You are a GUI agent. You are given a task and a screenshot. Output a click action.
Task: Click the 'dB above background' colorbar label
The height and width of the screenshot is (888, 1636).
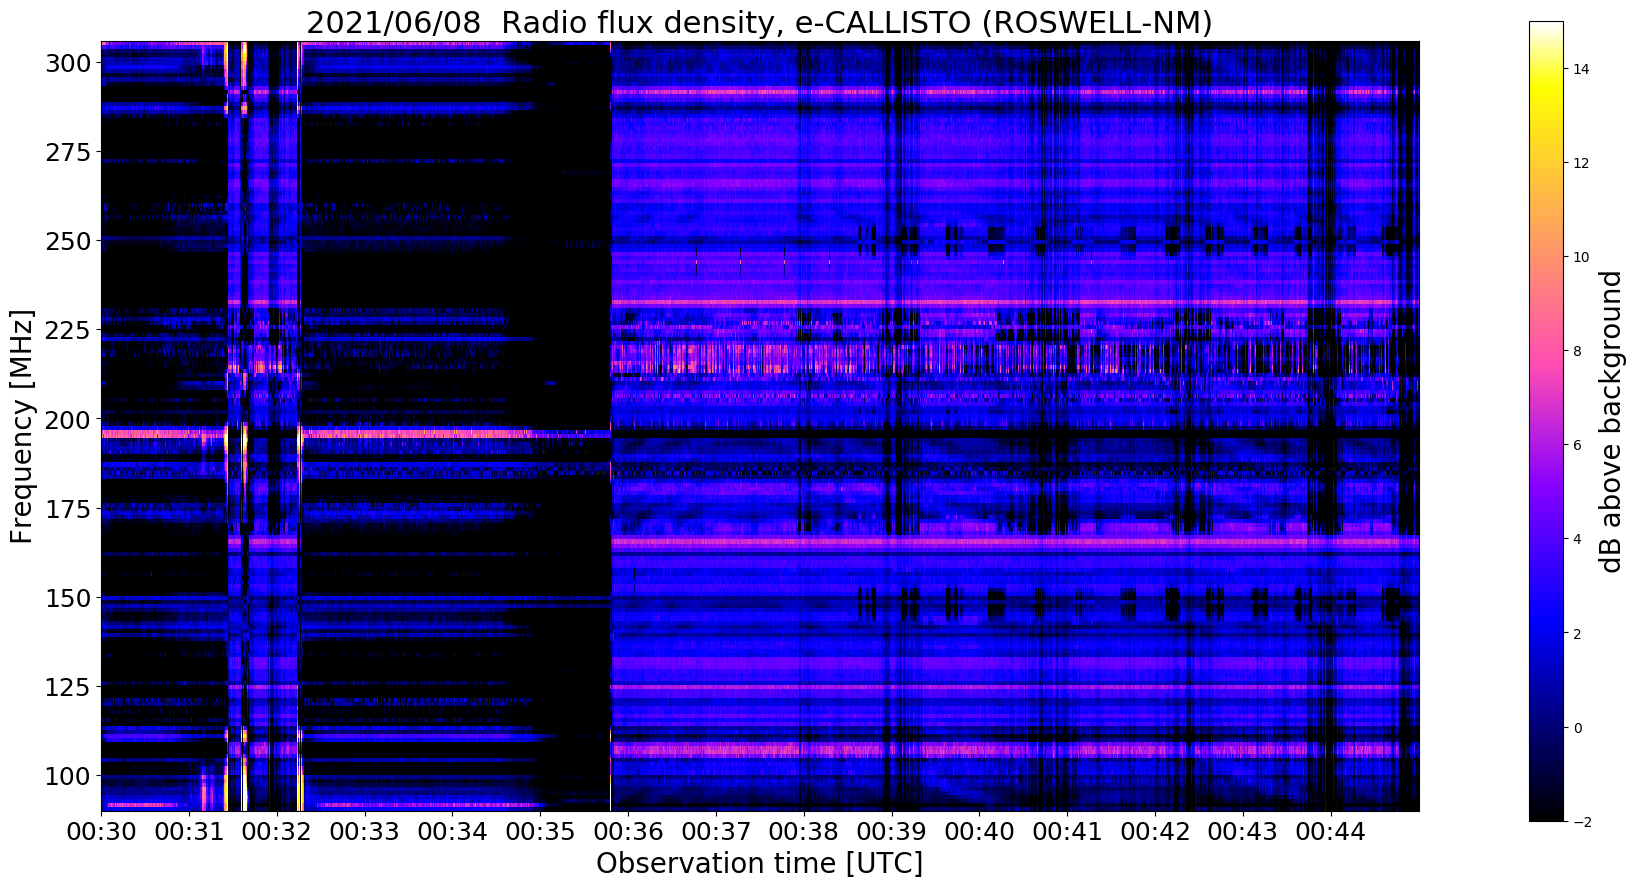tap(1610, 421)
